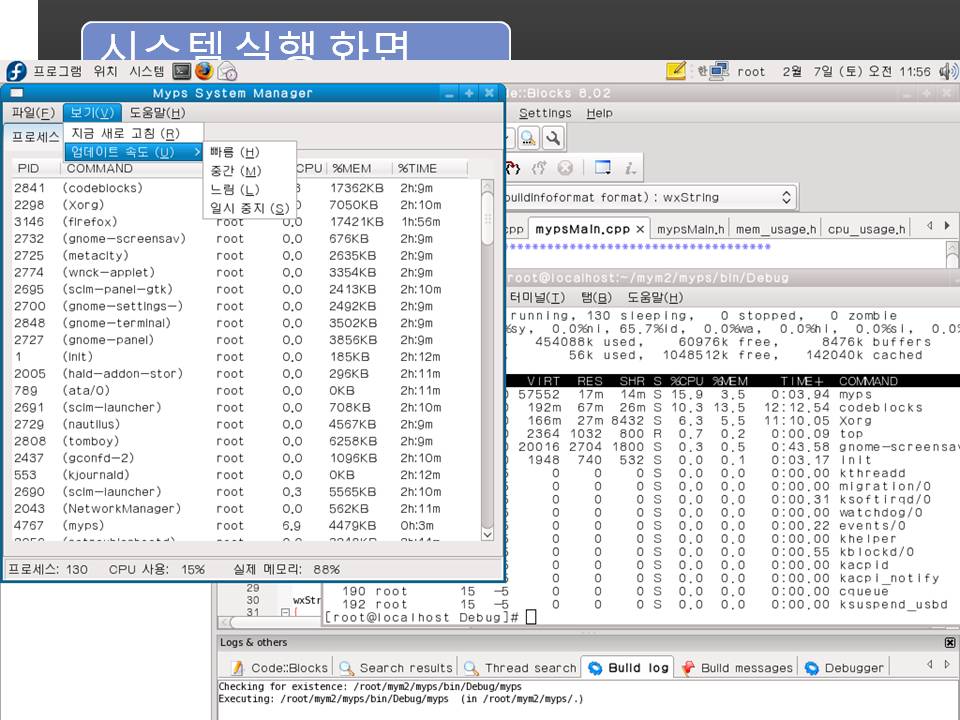This screenshot has height=720, width=960.
Task: Open Code::Blocks Help menu
Action: (599, 113)
